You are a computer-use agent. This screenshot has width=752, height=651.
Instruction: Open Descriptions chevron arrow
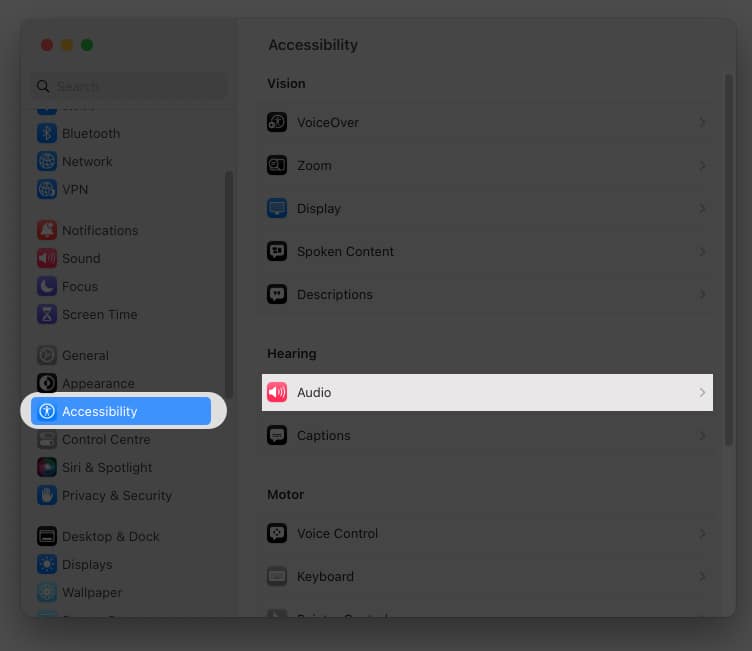click(x=702, y=294)
